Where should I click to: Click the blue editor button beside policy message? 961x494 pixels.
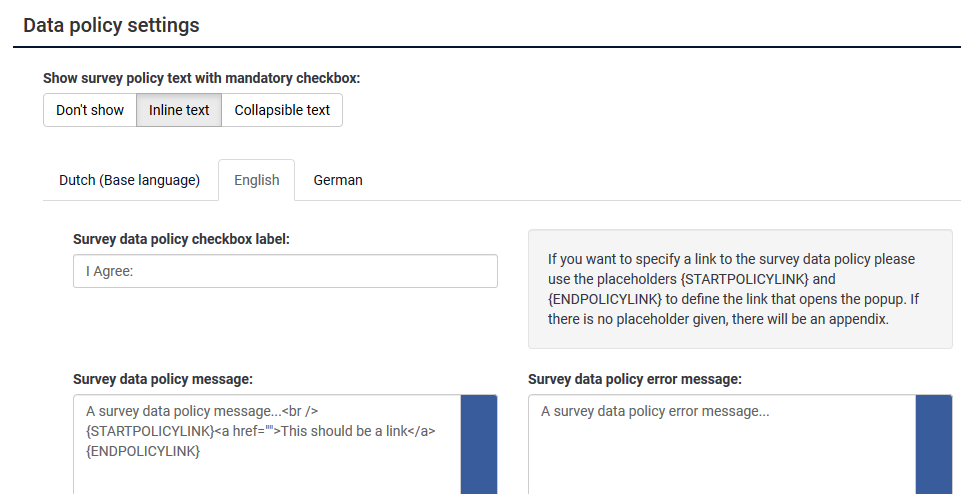click(x=479, y=444)
